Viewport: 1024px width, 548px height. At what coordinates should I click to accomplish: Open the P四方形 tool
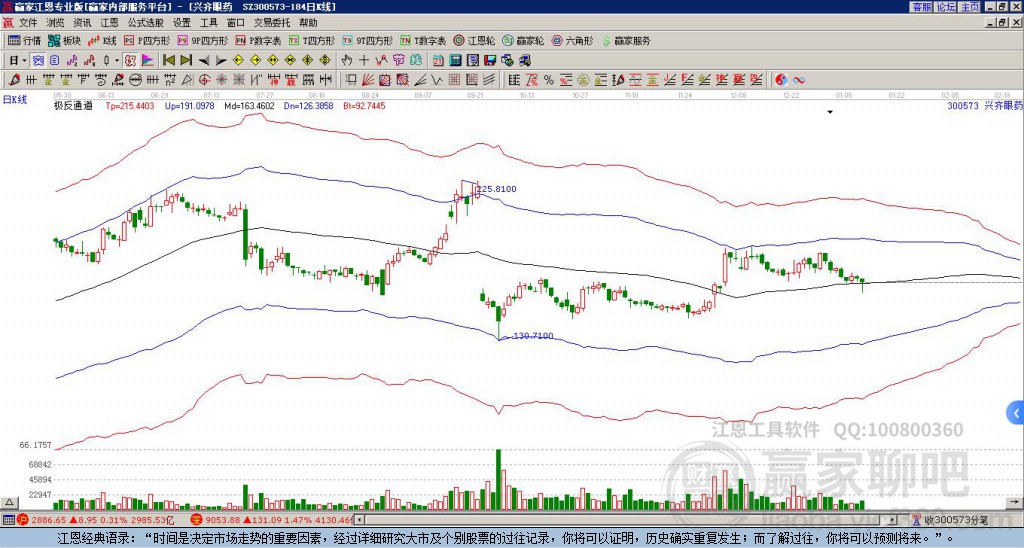pyautogui.click(x=147, y=40)
